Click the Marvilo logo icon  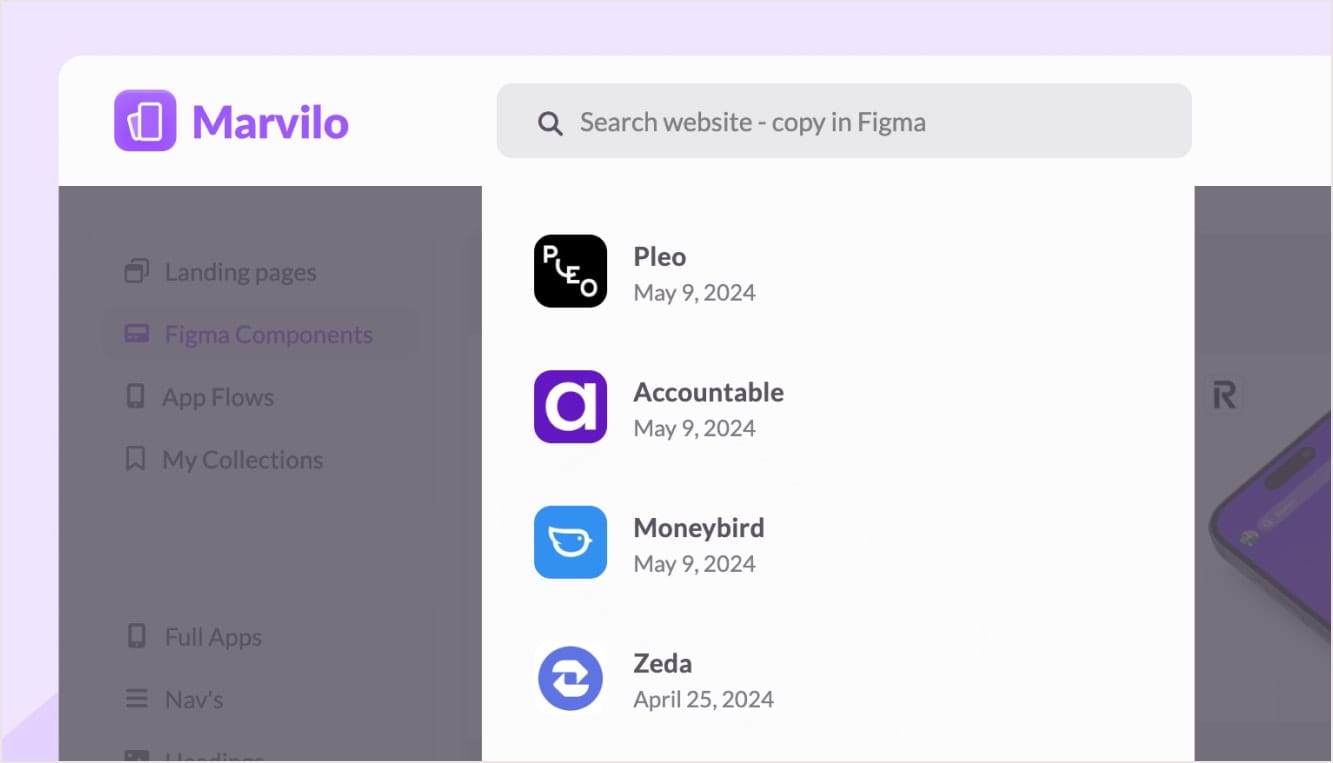(145, 121)
